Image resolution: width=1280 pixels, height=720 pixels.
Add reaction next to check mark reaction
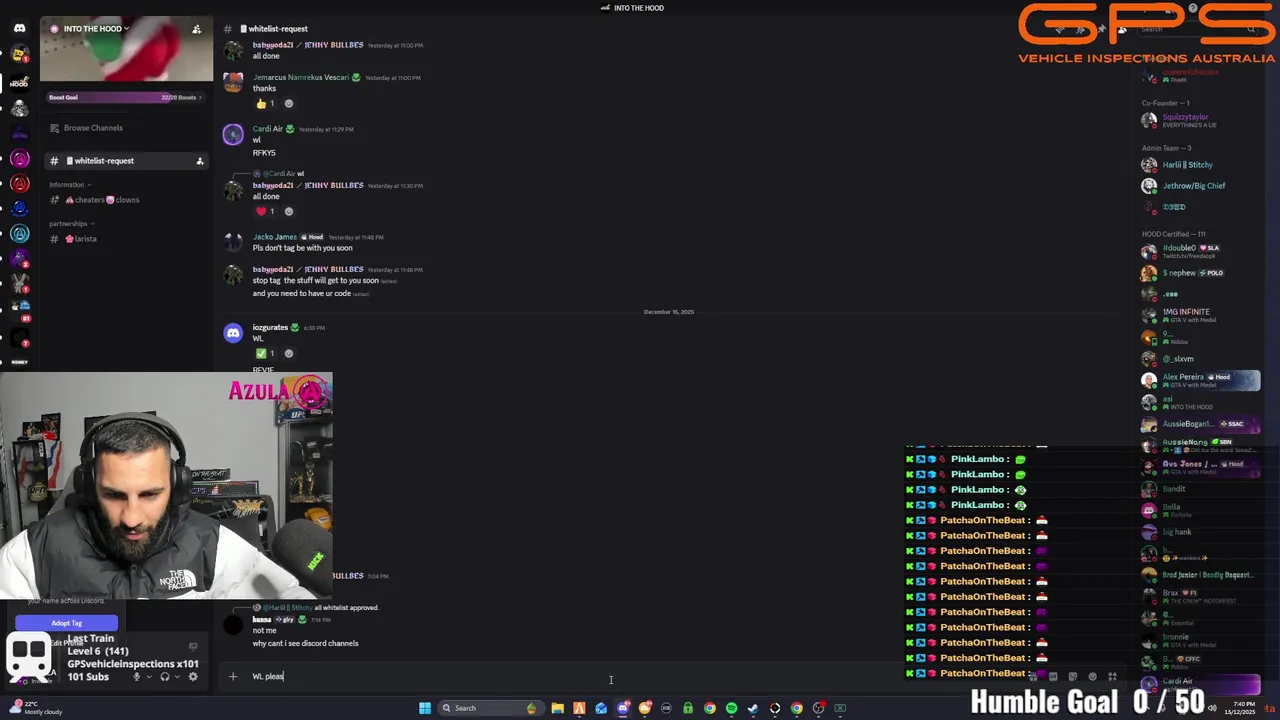(289, 354)
